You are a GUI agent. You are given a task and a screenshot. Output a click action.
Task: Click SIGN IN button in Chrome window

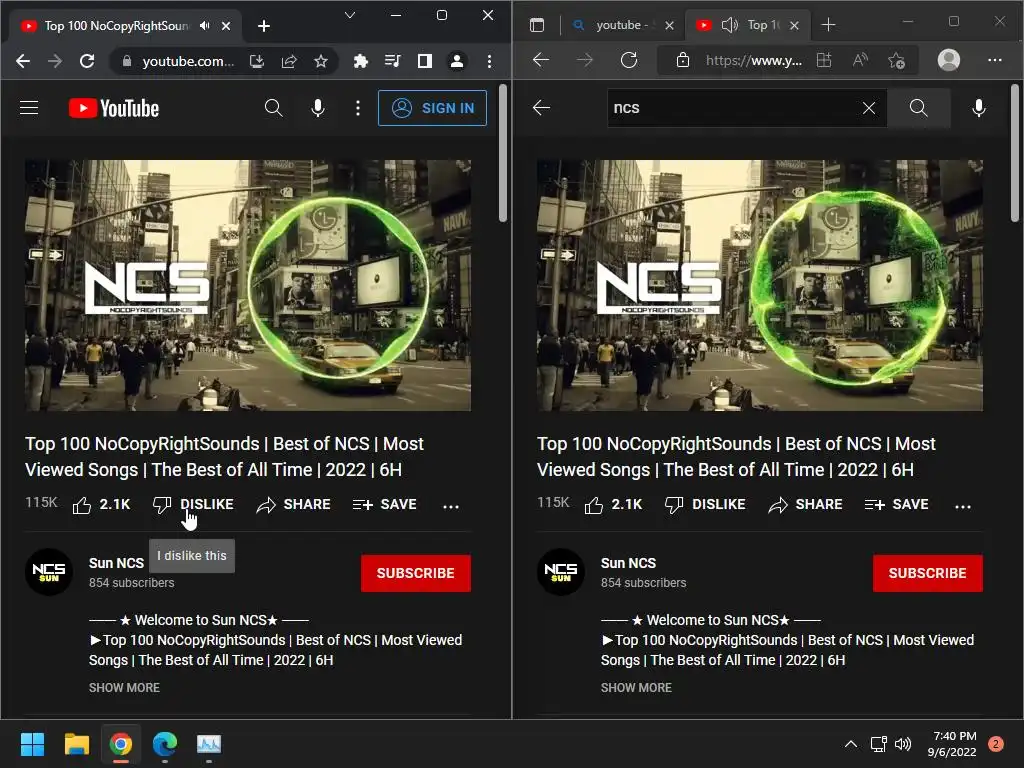(432, 108)
